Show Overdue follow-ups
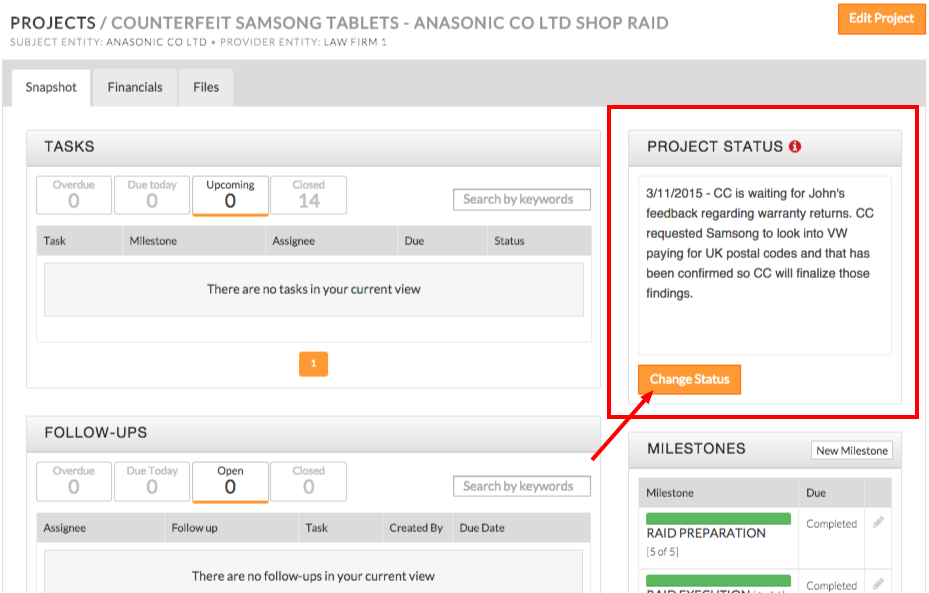Viewport: 929px width, 593px height. click(74, 481)
